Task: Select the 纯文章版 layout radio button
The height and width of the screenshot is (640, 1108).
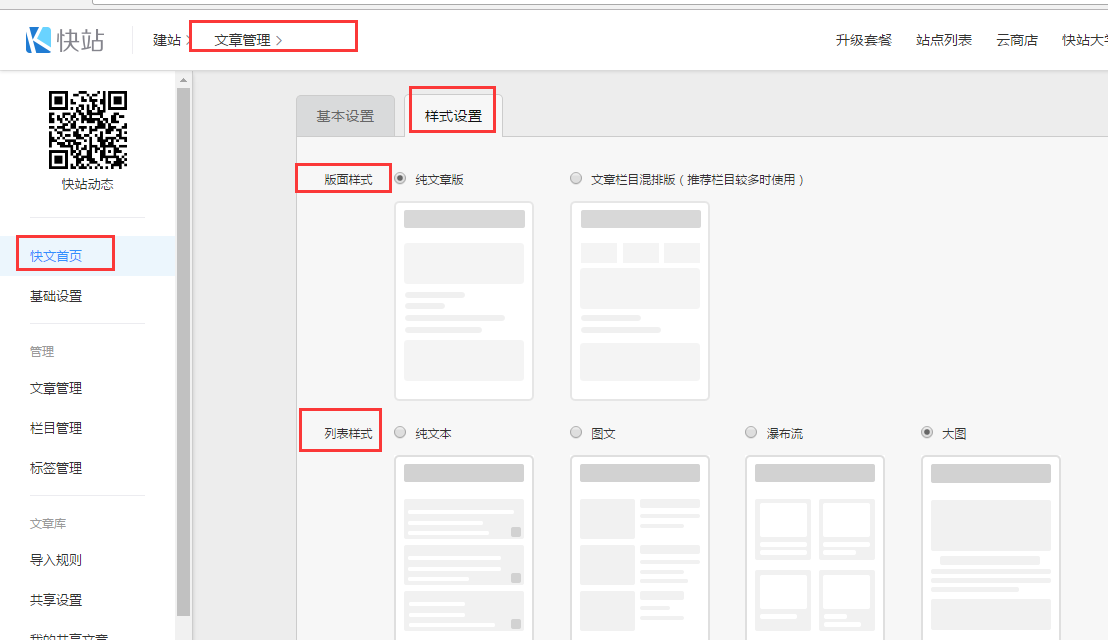Action: pos(401,179)
